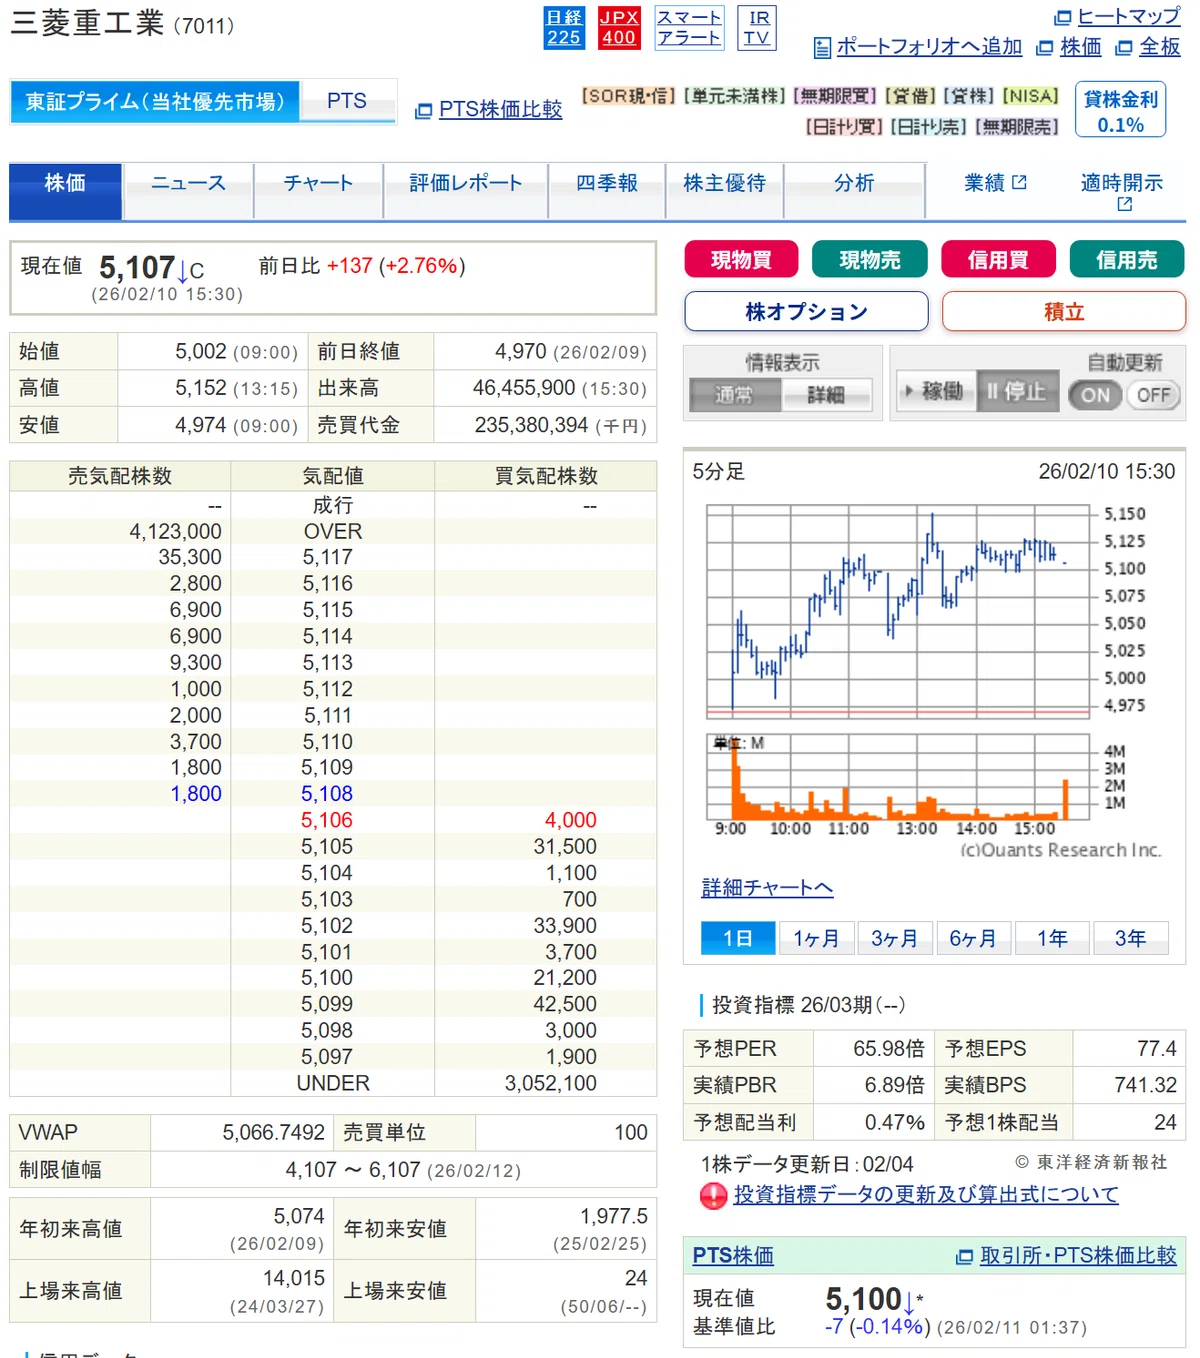Screen dimensions: 1200x1358
Task: Turn 自動更新 ON
Action: 1096,395
